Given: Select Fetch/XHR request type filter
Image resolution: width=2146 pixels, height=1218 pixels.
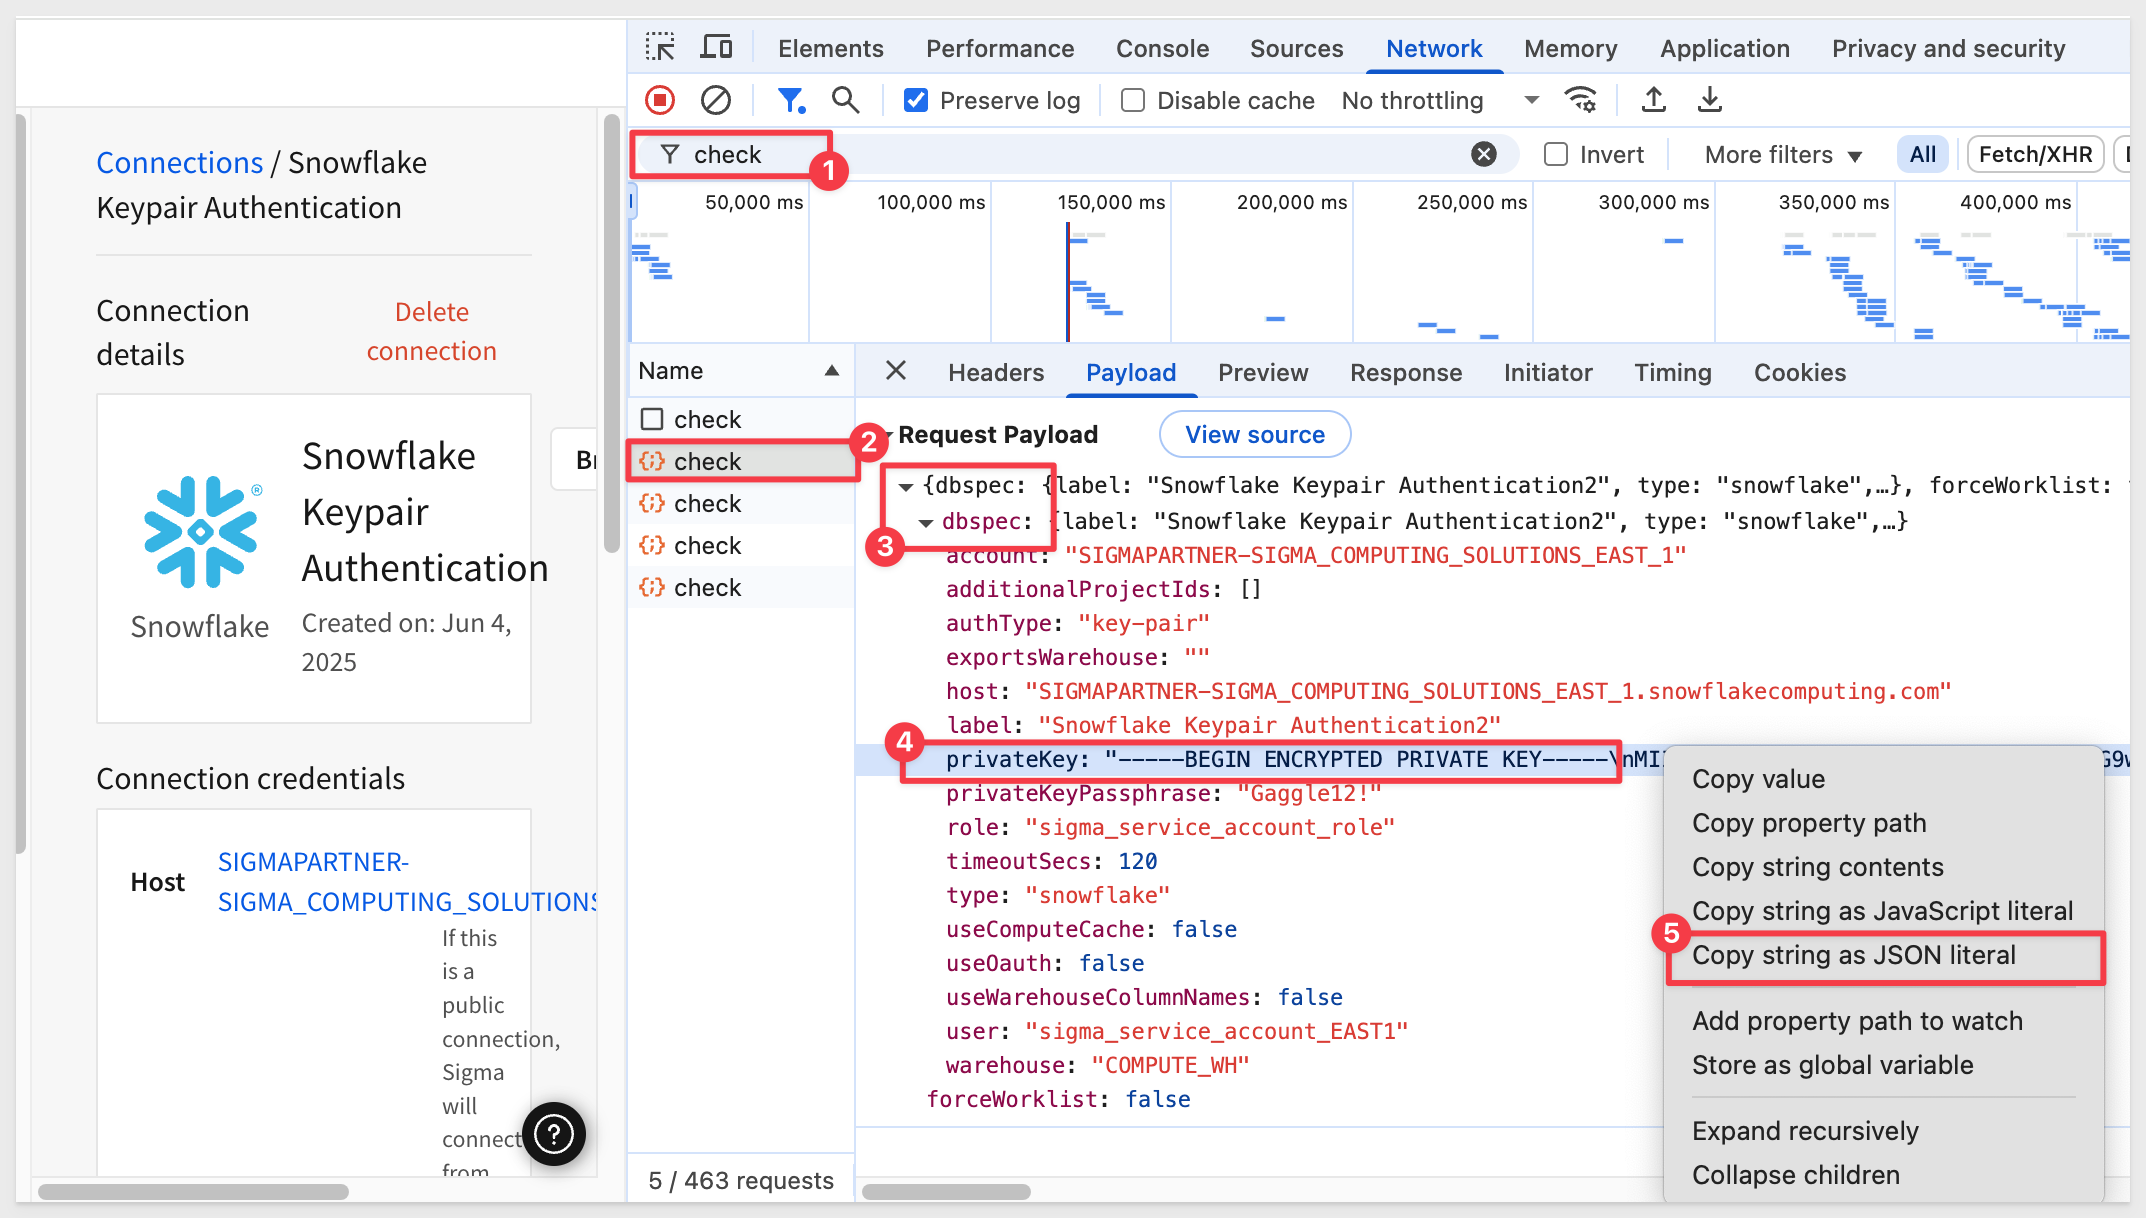Looking at the screenshot, I should tap(2035, 154).
